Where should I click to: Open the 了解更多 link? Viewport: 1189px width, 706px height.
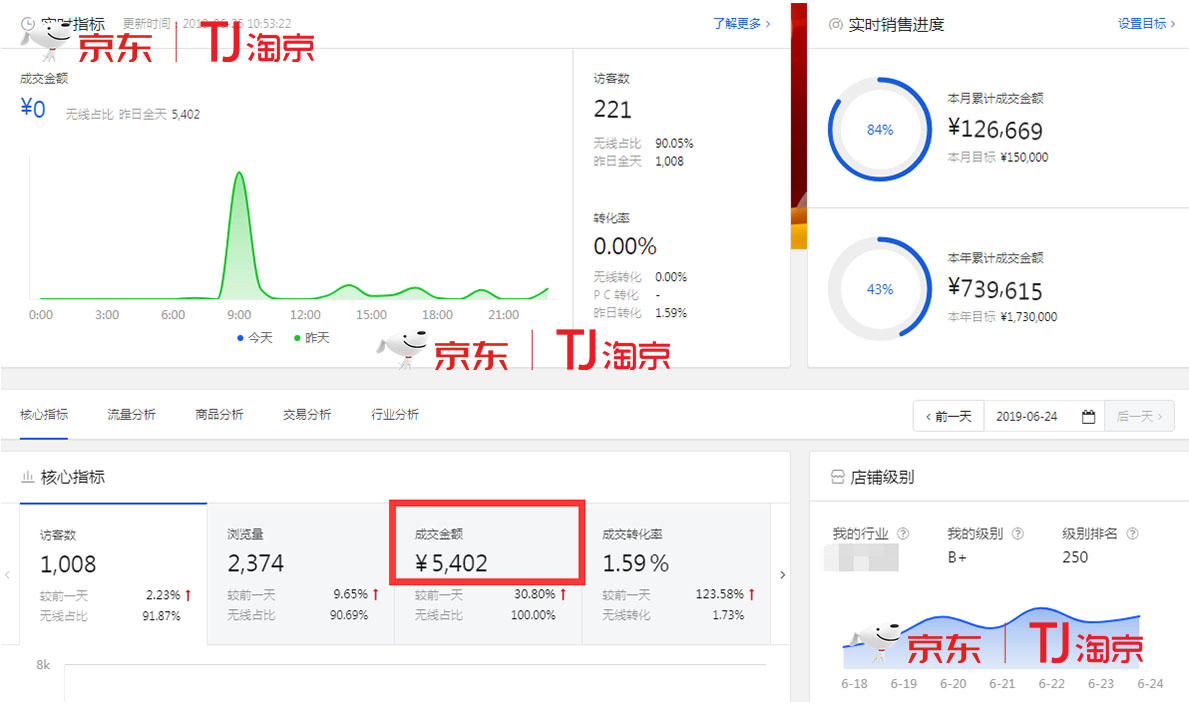coord(741,24)
